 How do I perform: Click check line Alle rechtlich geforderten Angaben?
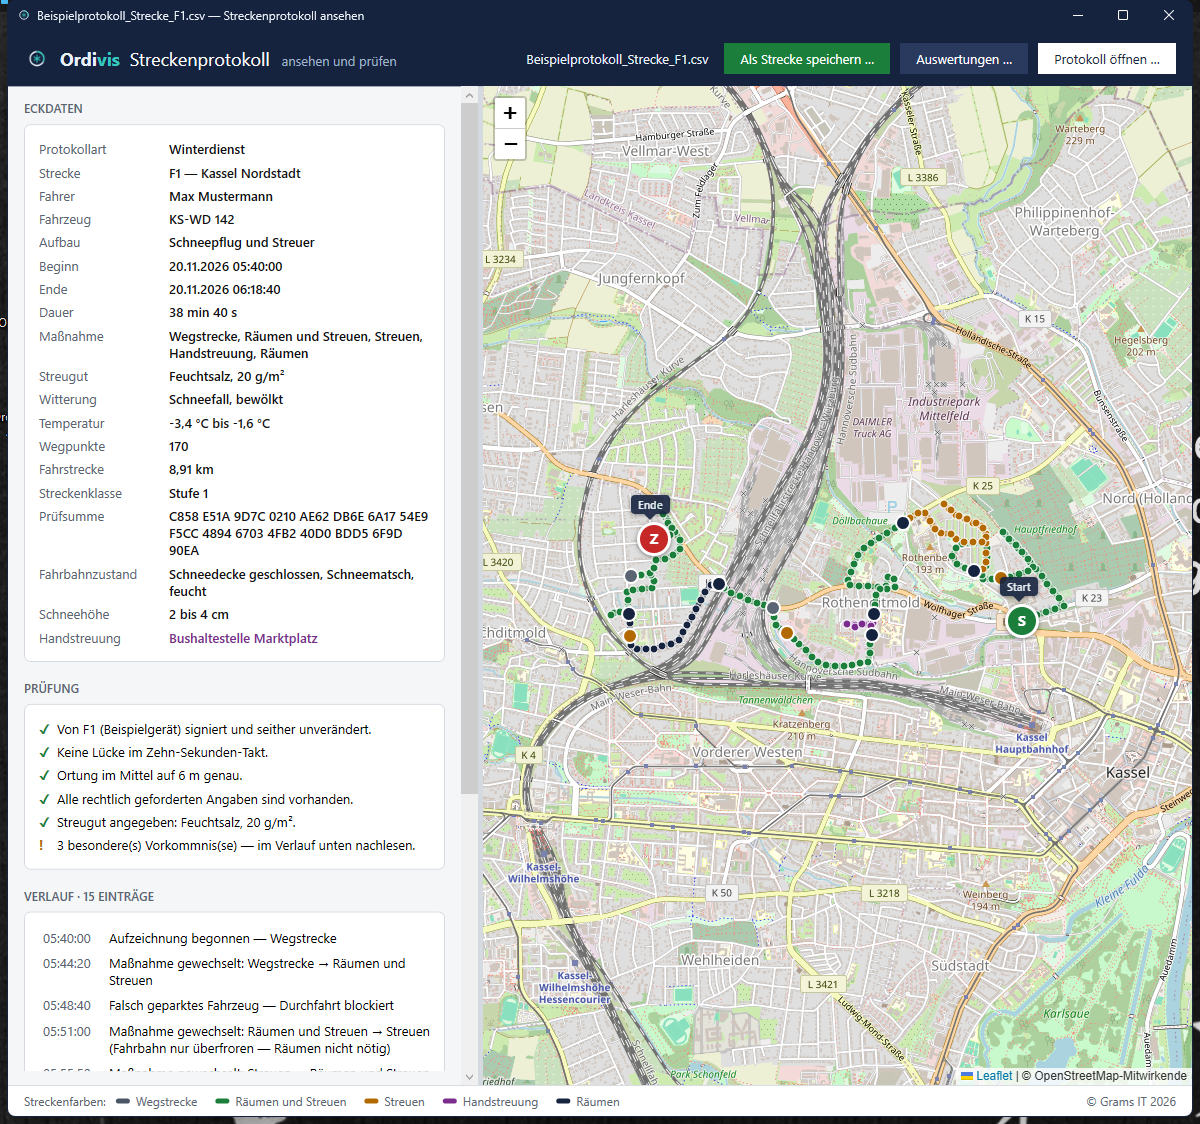point(205,800)
